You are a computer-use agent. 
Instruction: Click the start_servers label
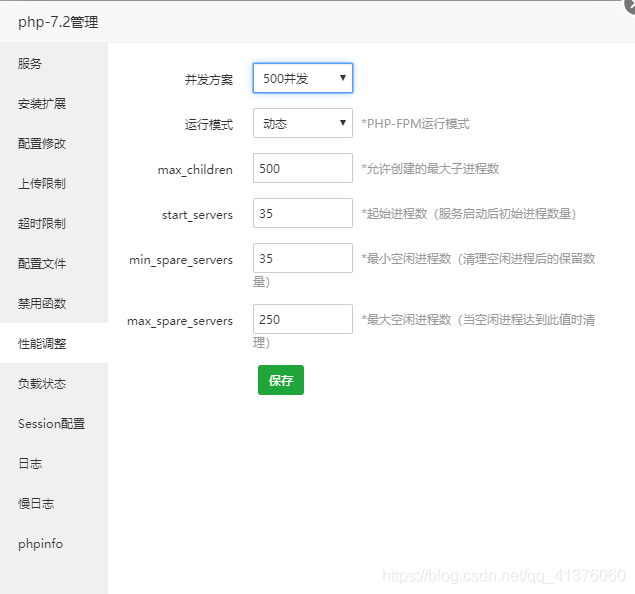pos(197,214)
